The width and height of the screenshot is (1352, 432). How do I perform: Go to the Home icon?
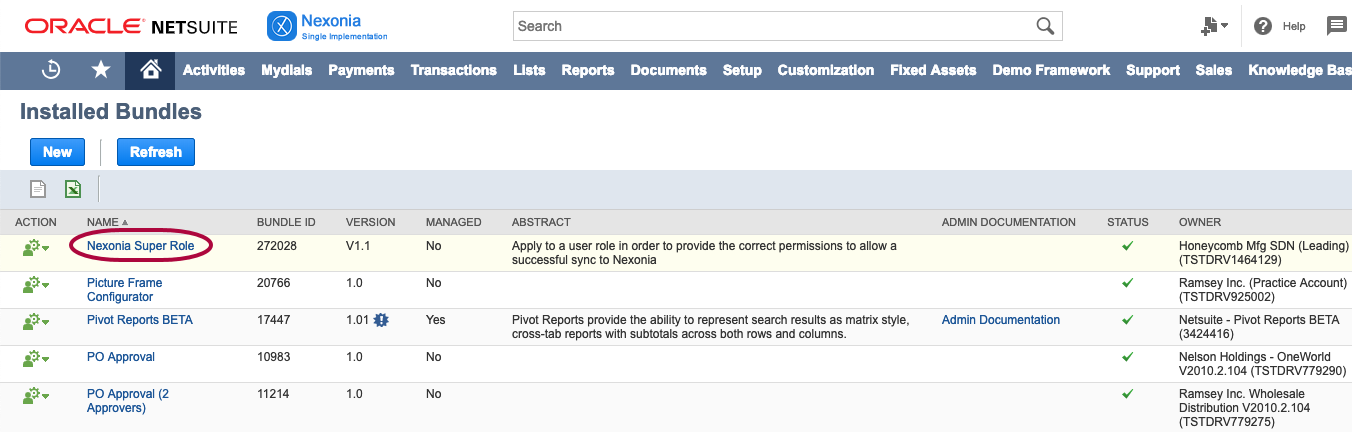150,70
